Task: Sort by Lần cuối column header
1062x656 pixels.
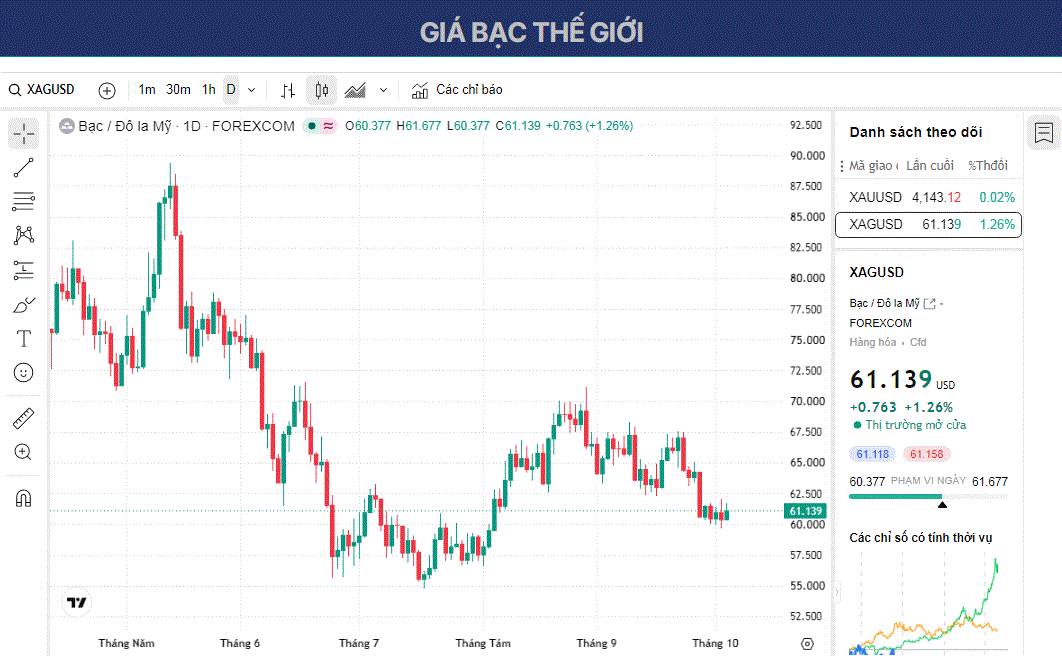Action: click(x=930, y=166)
